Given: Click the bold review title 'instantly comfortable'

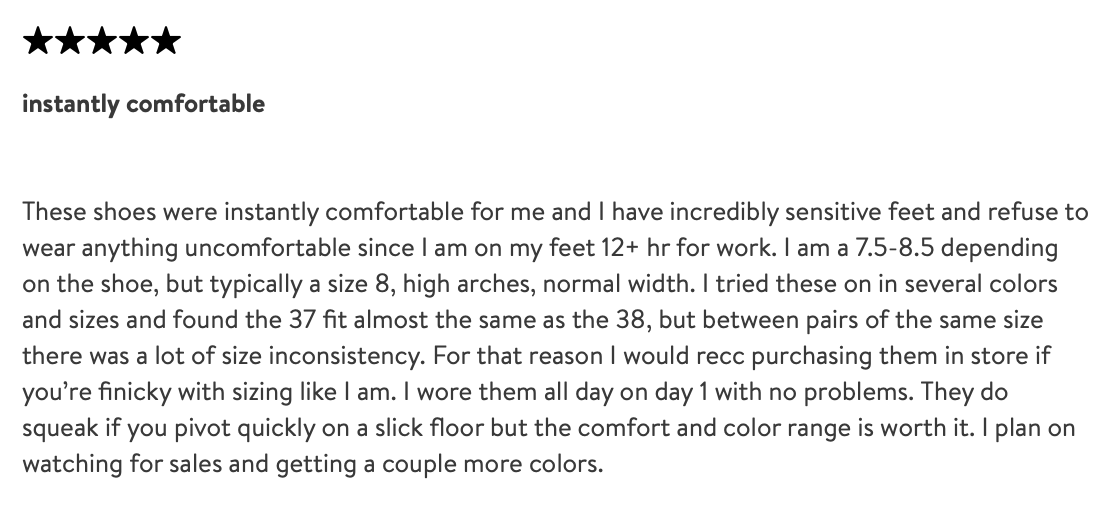Looking at the screenshot, I should click(143, 104).
